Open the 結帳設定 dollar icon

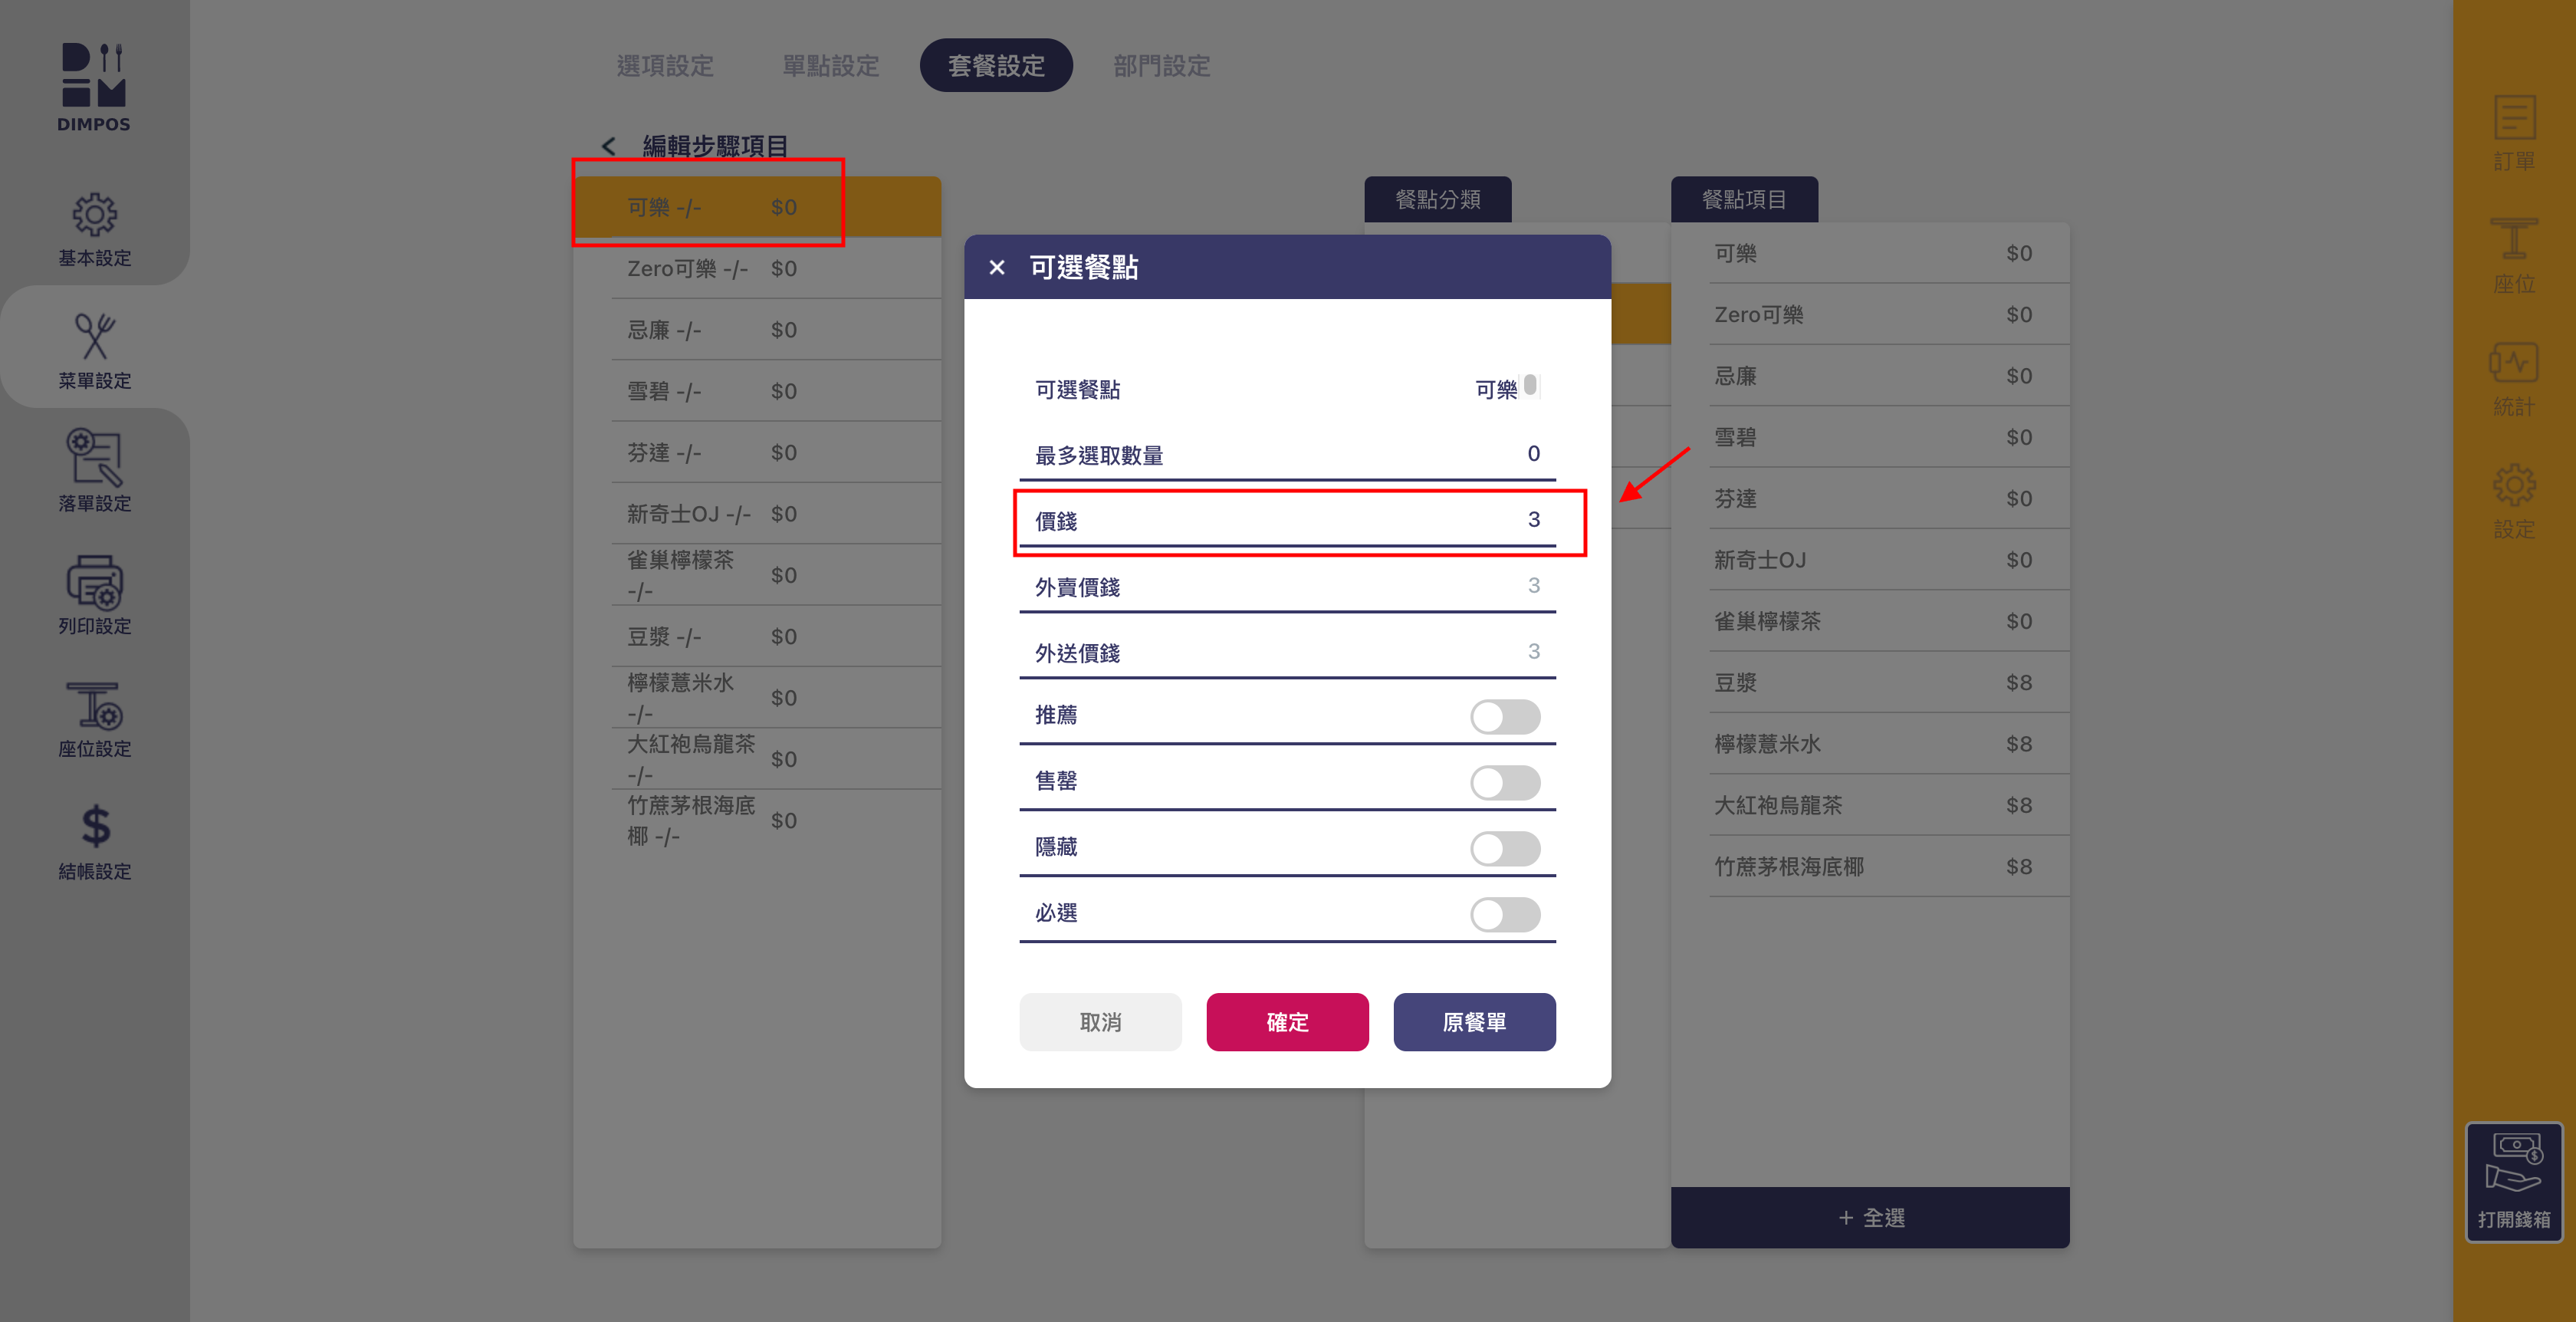coord(94,827)
